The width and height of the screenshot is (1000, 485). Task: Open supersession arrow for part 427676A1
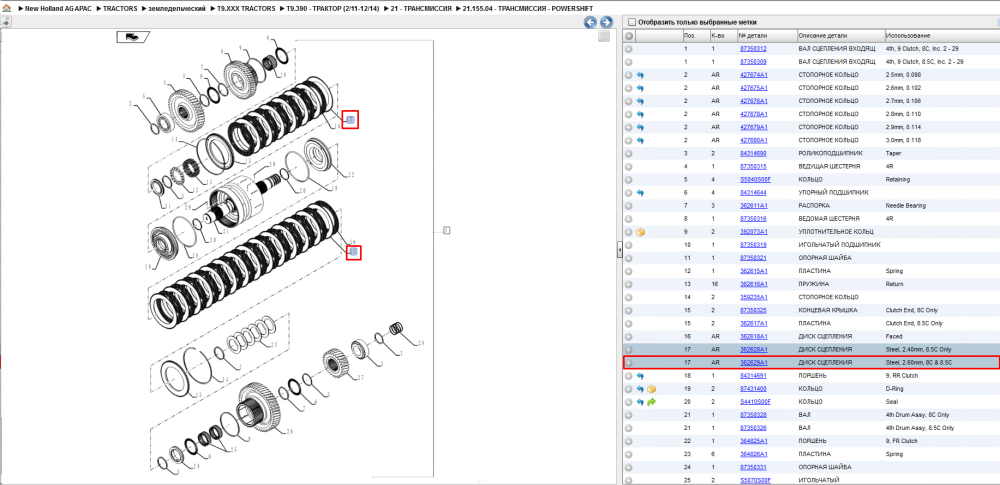point(640,101)
